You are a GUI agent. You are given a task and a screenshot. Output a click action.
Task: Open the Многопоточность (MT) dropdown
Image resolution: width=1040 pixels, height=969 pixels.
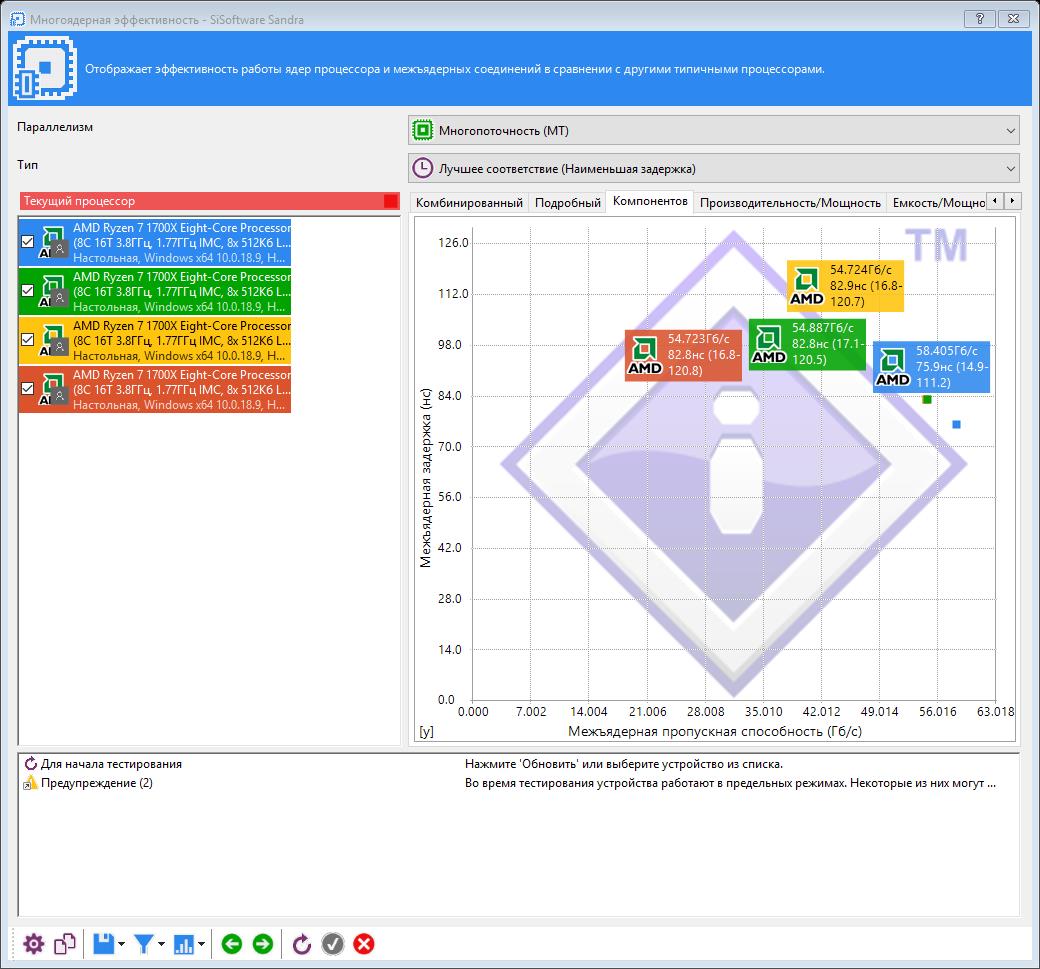(714, 130)
